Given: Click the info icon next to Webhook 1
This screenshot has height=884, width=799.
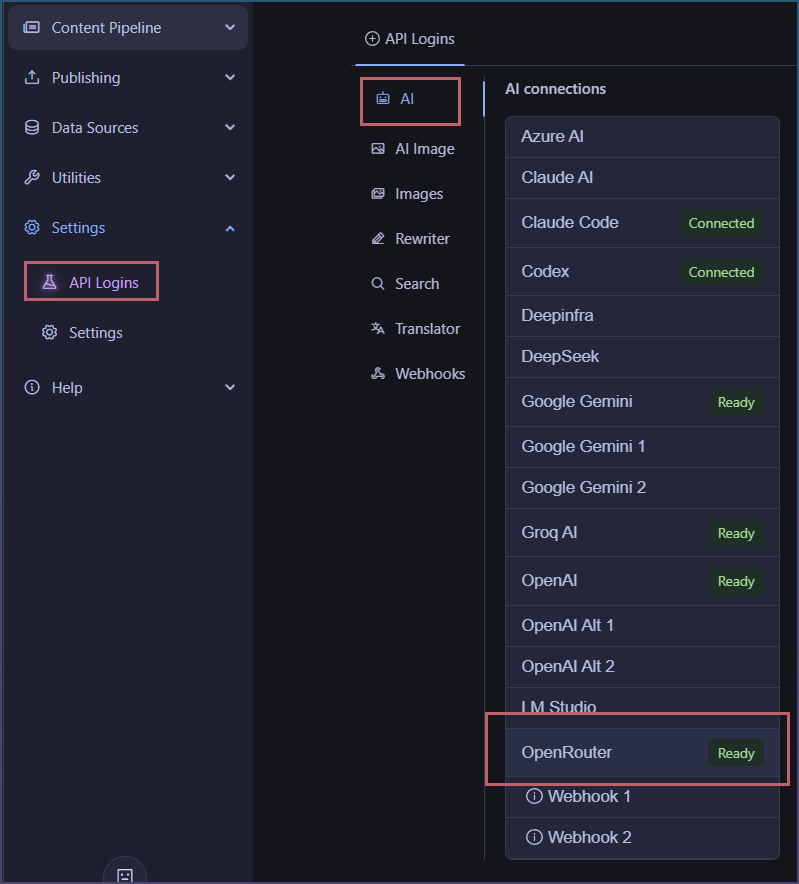Looking at the screenshot, I should click(x=534, y=796).
